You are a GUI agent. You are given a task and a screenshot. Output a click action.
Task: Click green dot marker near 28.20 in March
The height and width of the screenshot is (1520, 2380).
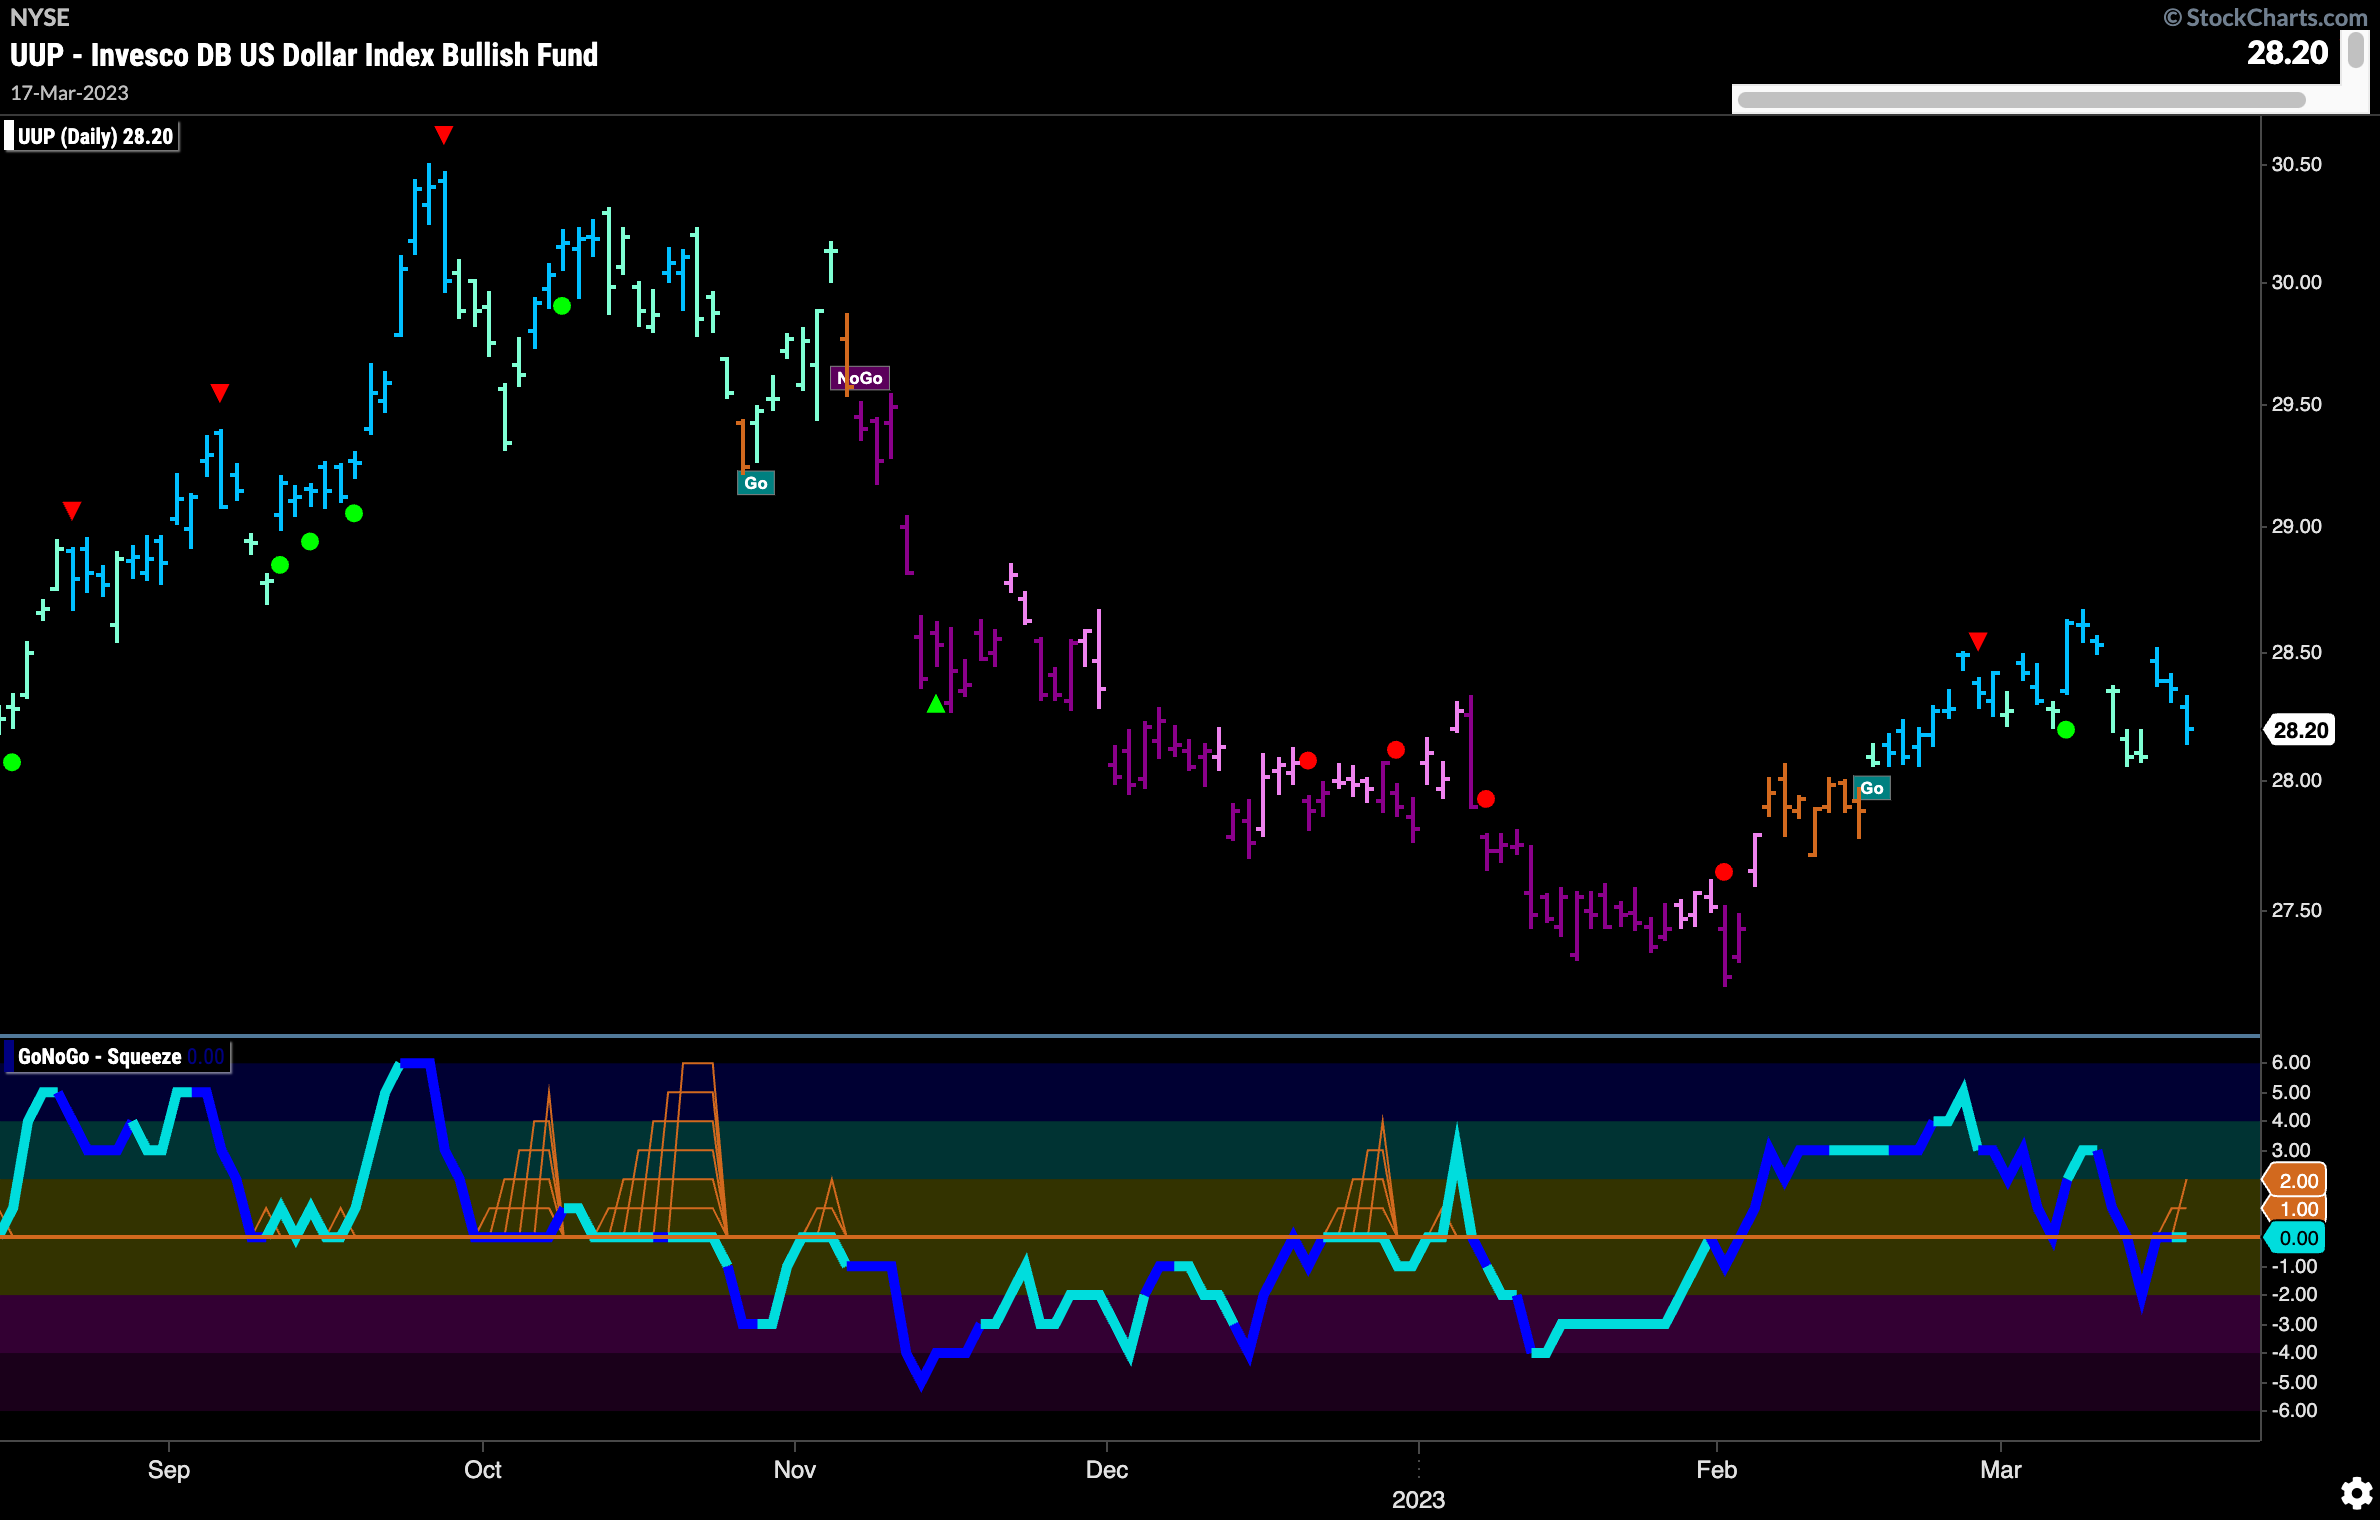2066,730
